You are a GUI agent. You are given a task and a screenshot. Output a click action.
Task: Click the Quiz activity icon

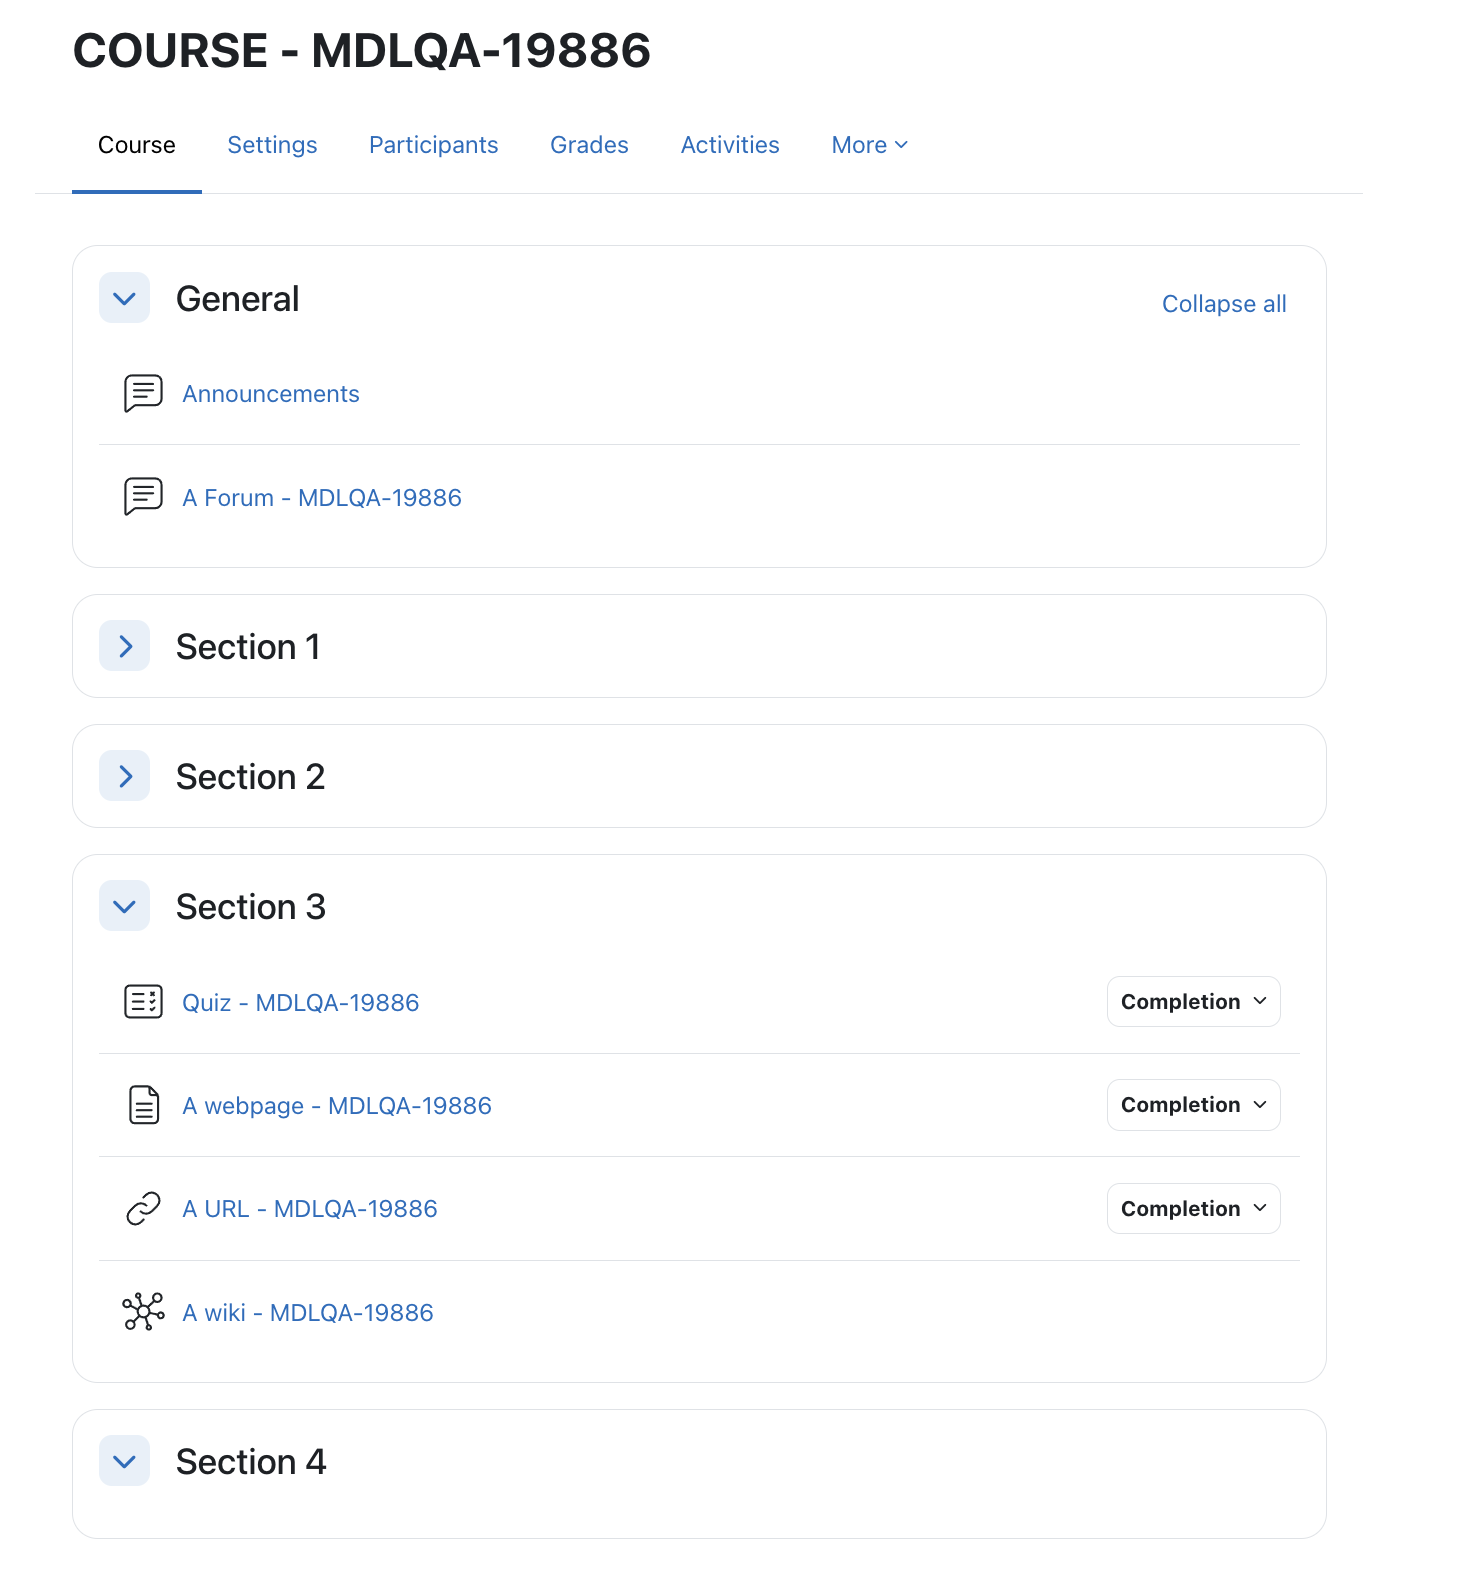143,1001
